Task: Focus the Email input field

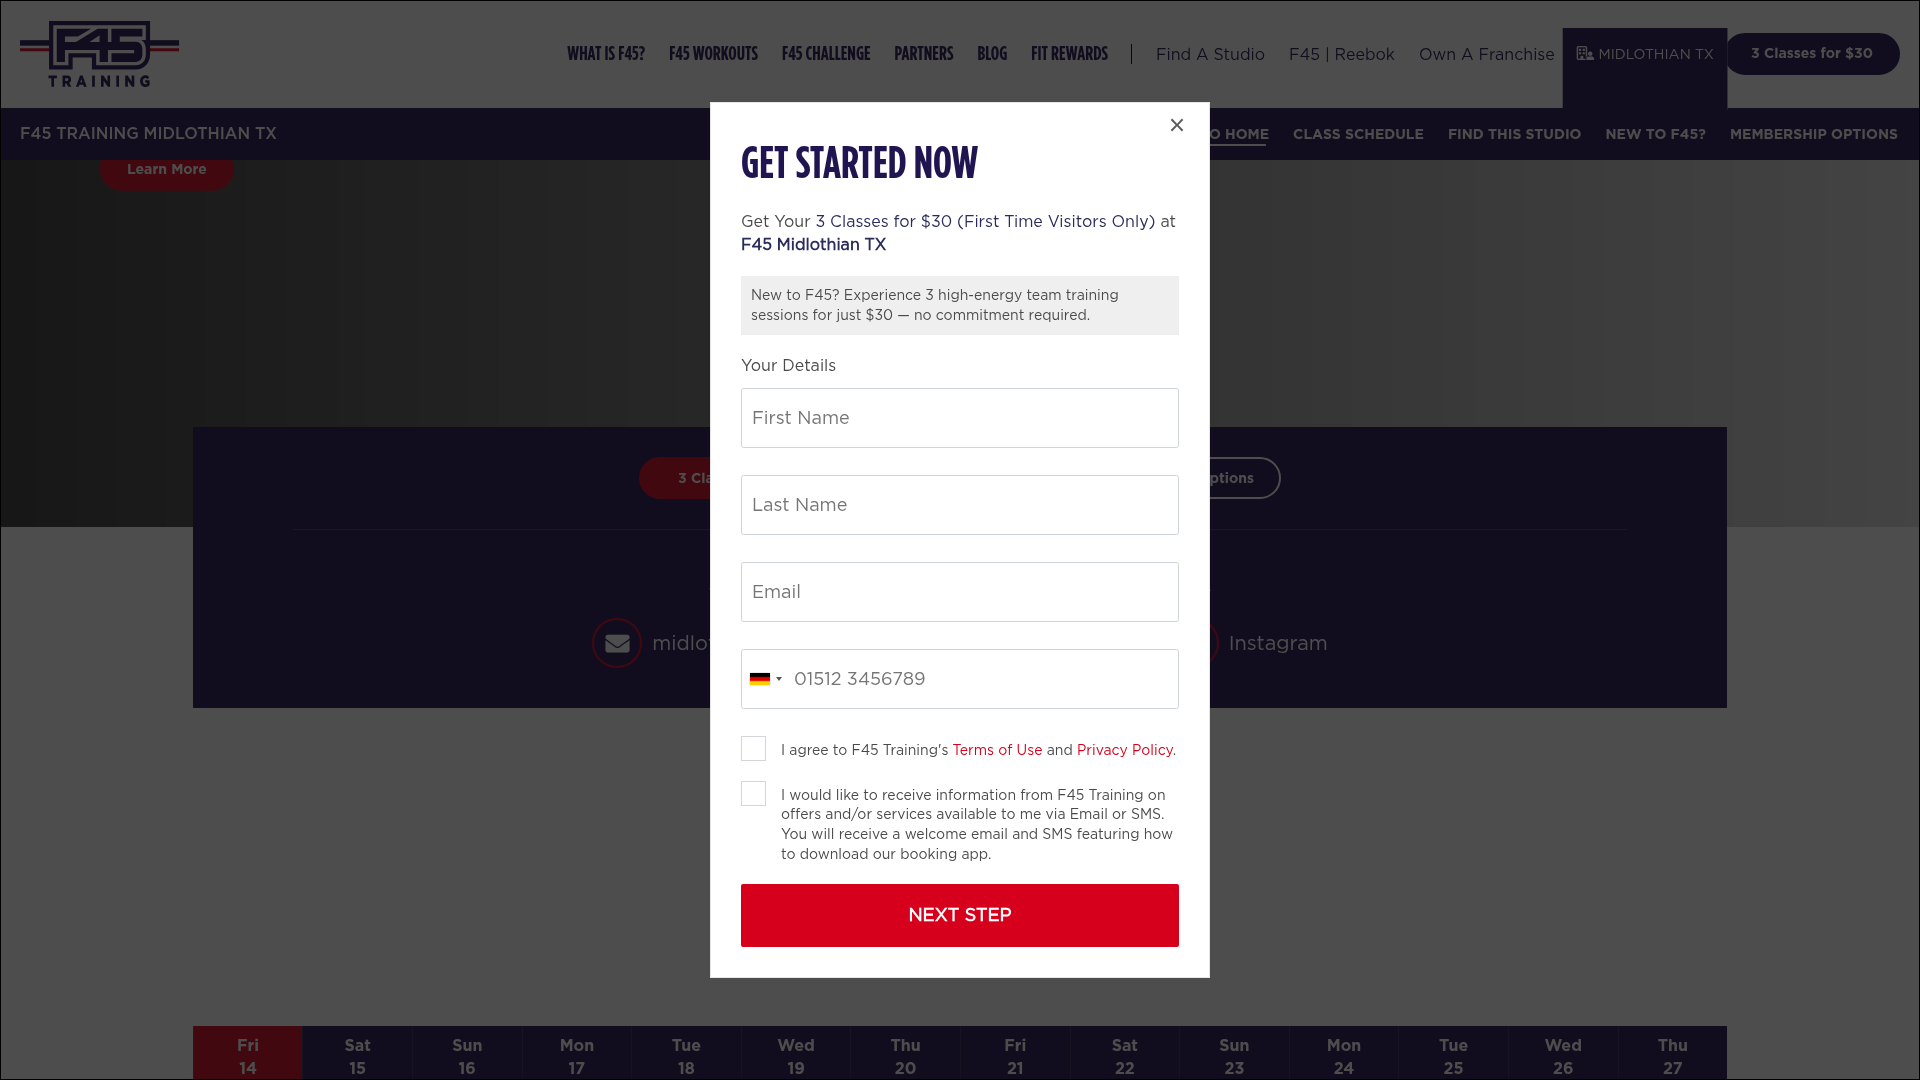Action: tap(959, 592)
